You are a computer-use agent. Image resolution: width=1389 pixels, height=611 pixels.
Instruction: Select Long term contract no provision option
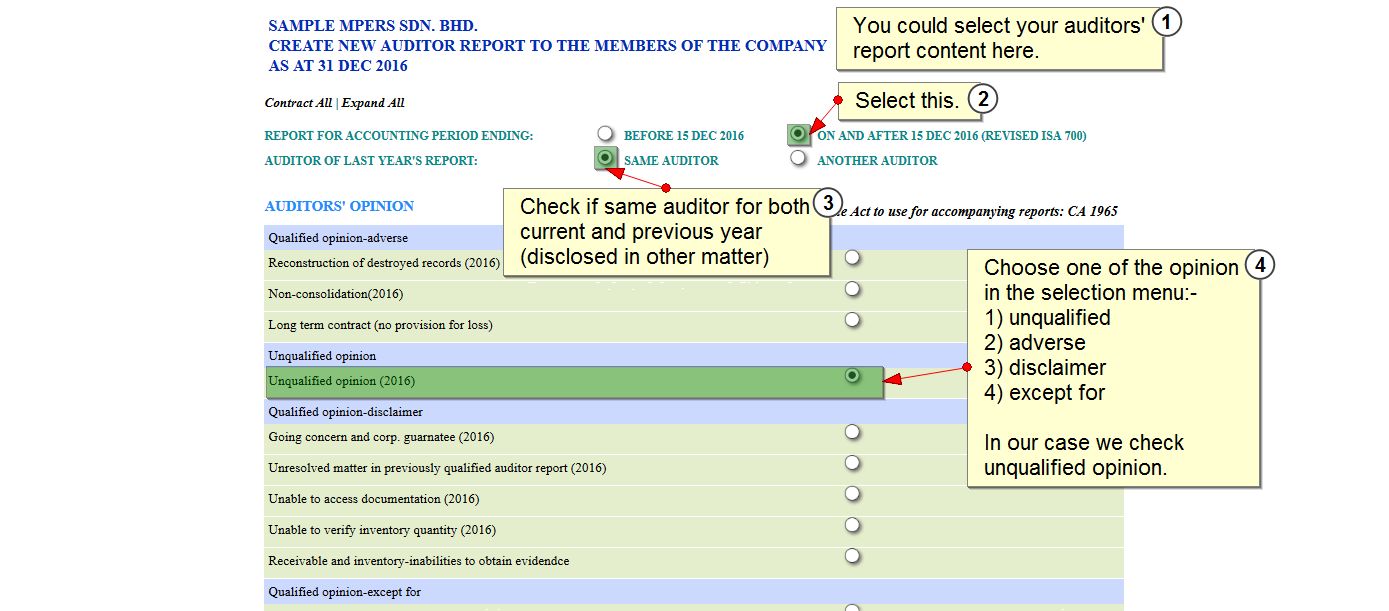point(852,320)
